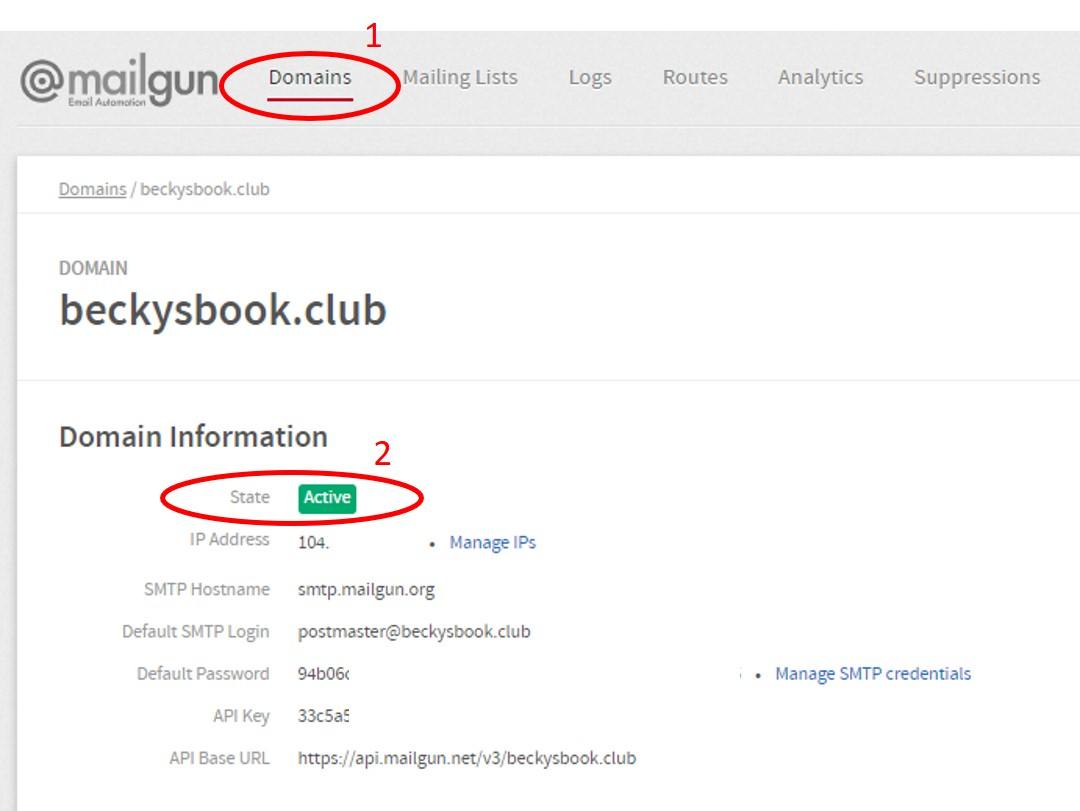This screenshot has width=1080, height=811.
Task: Click the Mailgun logo
Action: coord(119,81)
